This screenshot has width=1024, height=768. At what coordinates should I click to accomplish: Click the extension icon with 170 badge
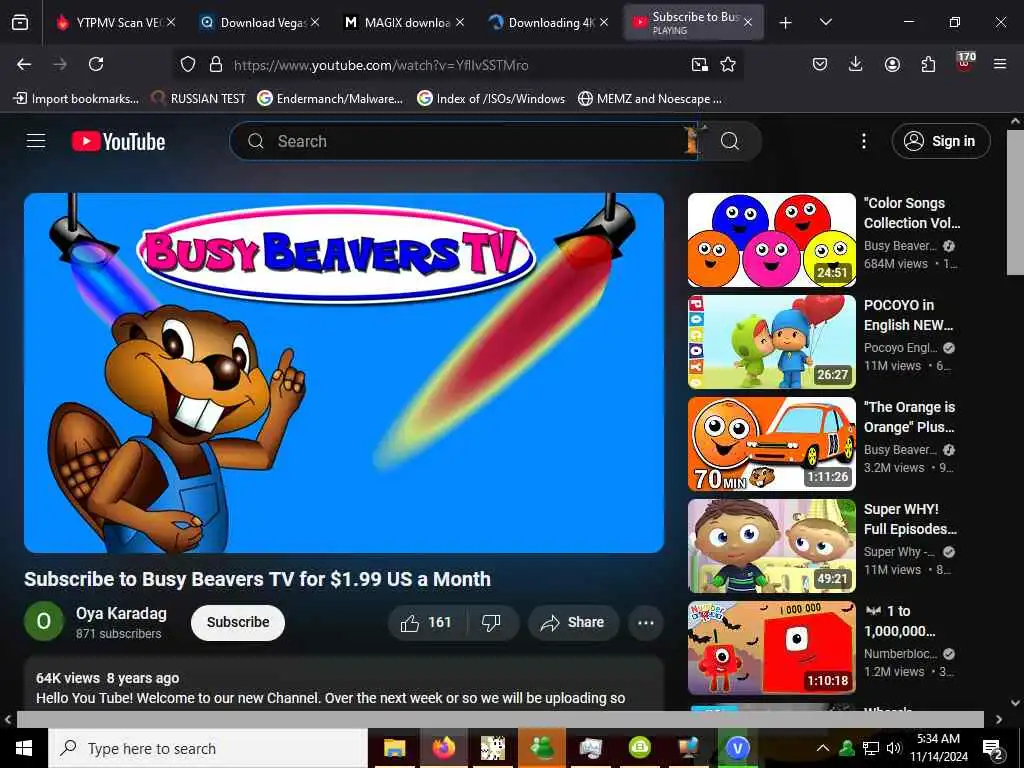point(965,63)
